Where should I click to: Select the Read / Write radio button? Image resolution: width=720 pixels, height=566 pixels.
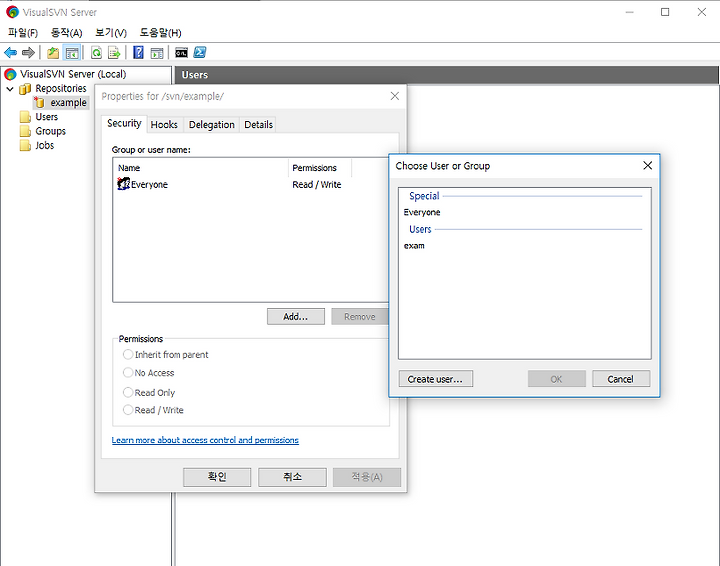(128, 409)
